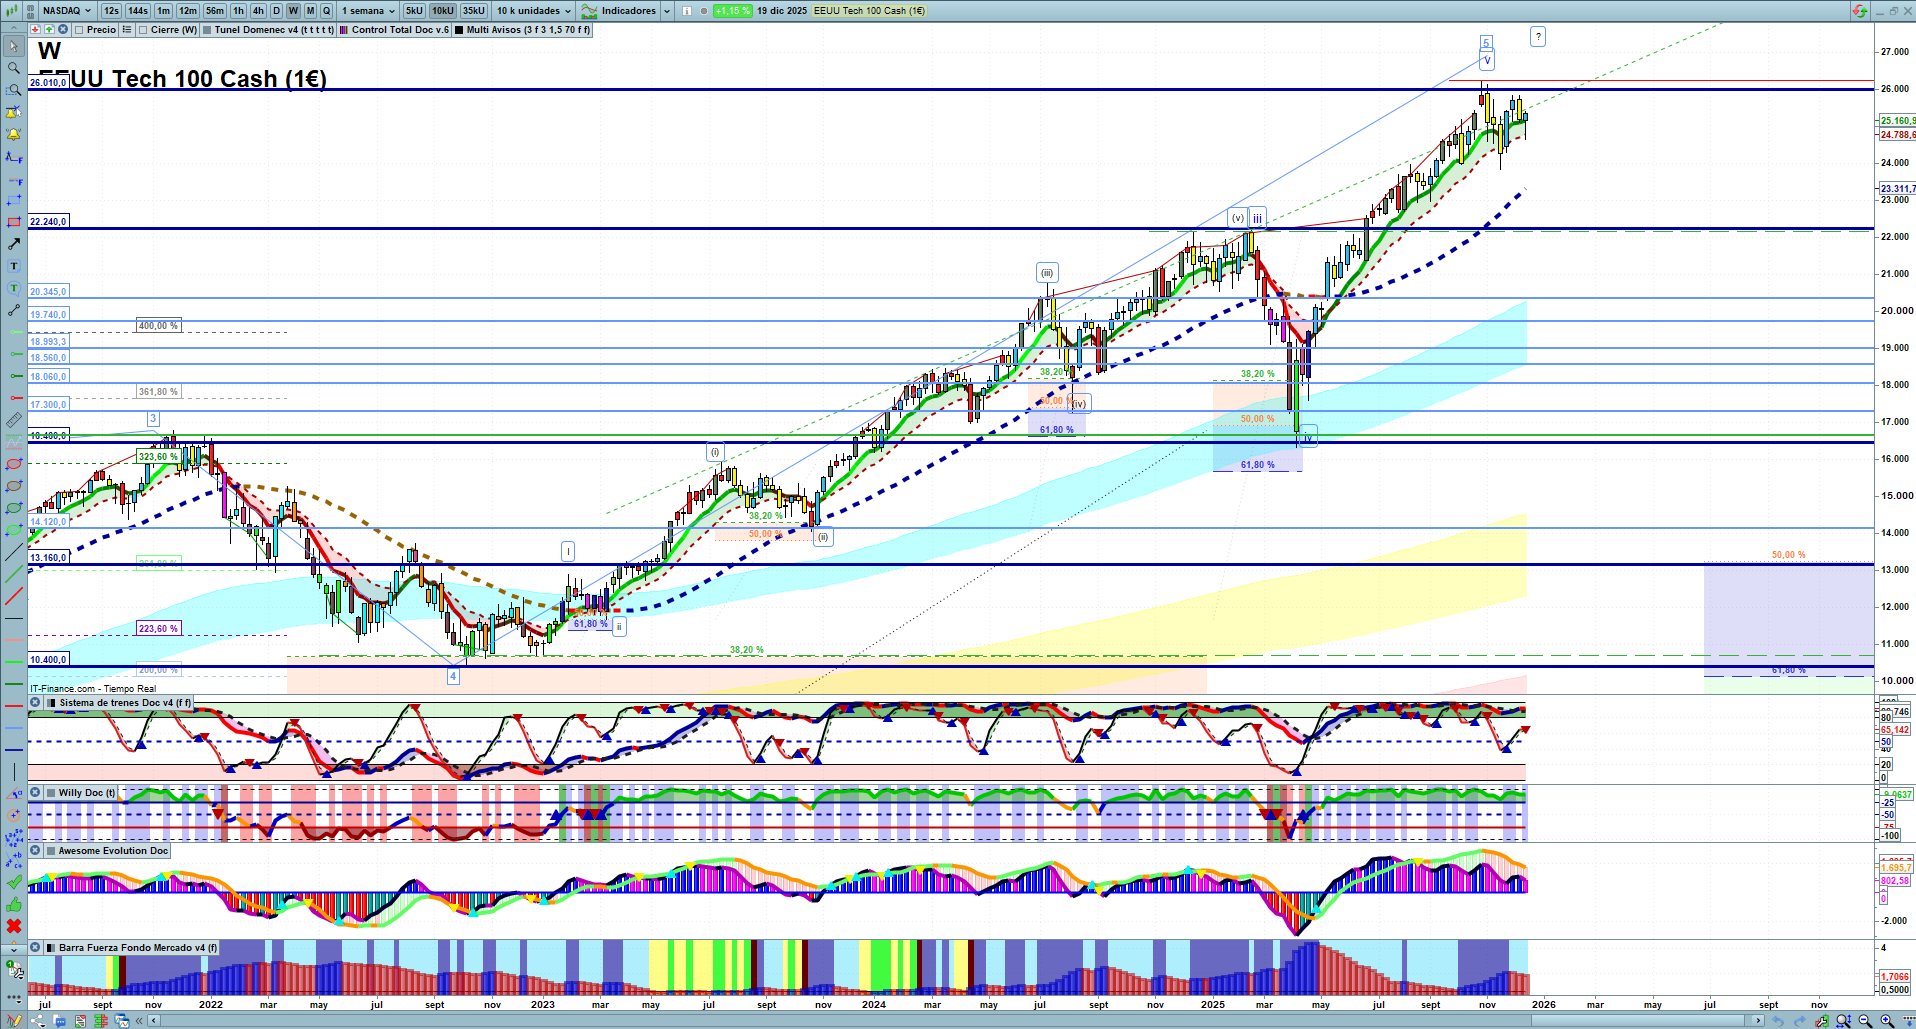The height and width of the screenshot is (1029, 1916).
Task: Toggle the Control Total Doc v.6 indicator
Action: coord(344,30)
